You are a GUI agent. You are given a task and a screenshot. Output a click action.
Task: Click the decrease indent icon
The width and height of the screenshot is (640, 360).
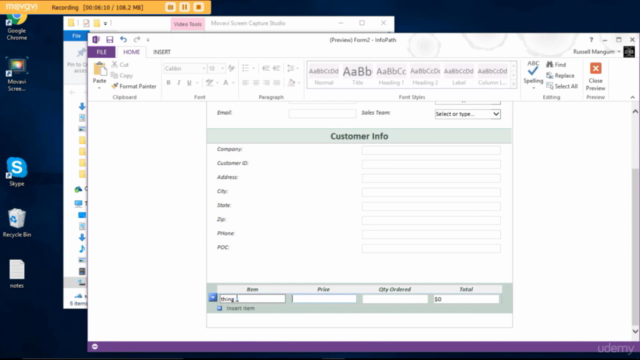(266, 68)
